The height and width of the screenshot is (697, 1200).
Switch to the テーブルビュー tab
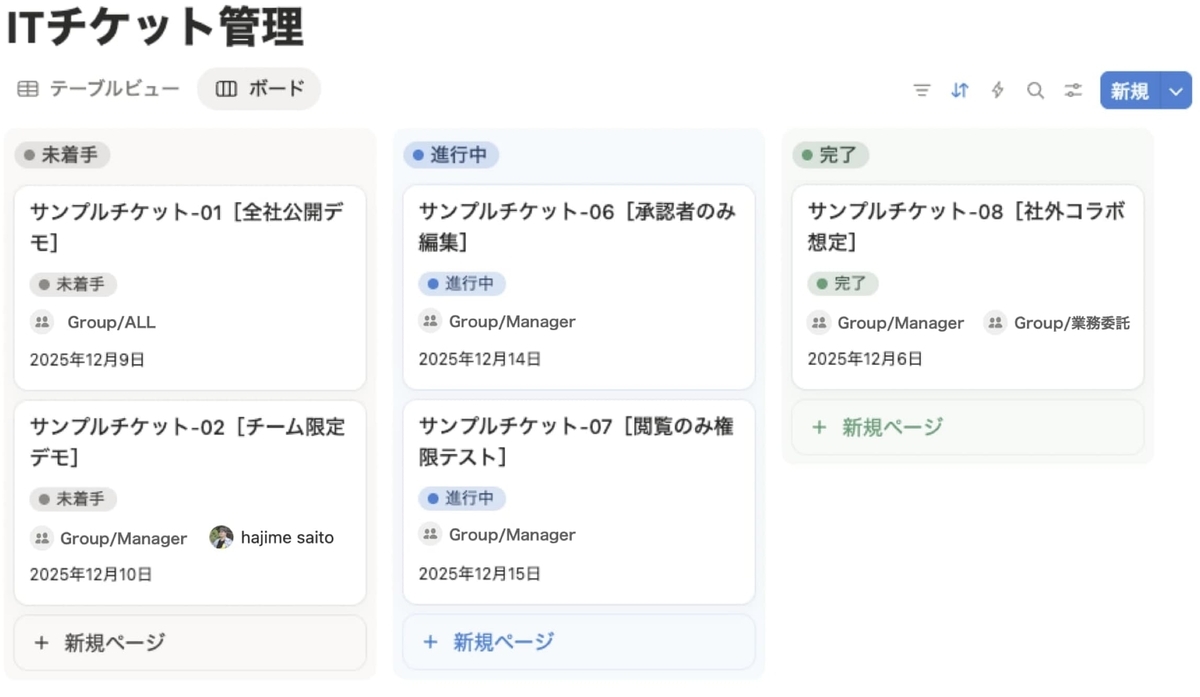click(99, 89)
